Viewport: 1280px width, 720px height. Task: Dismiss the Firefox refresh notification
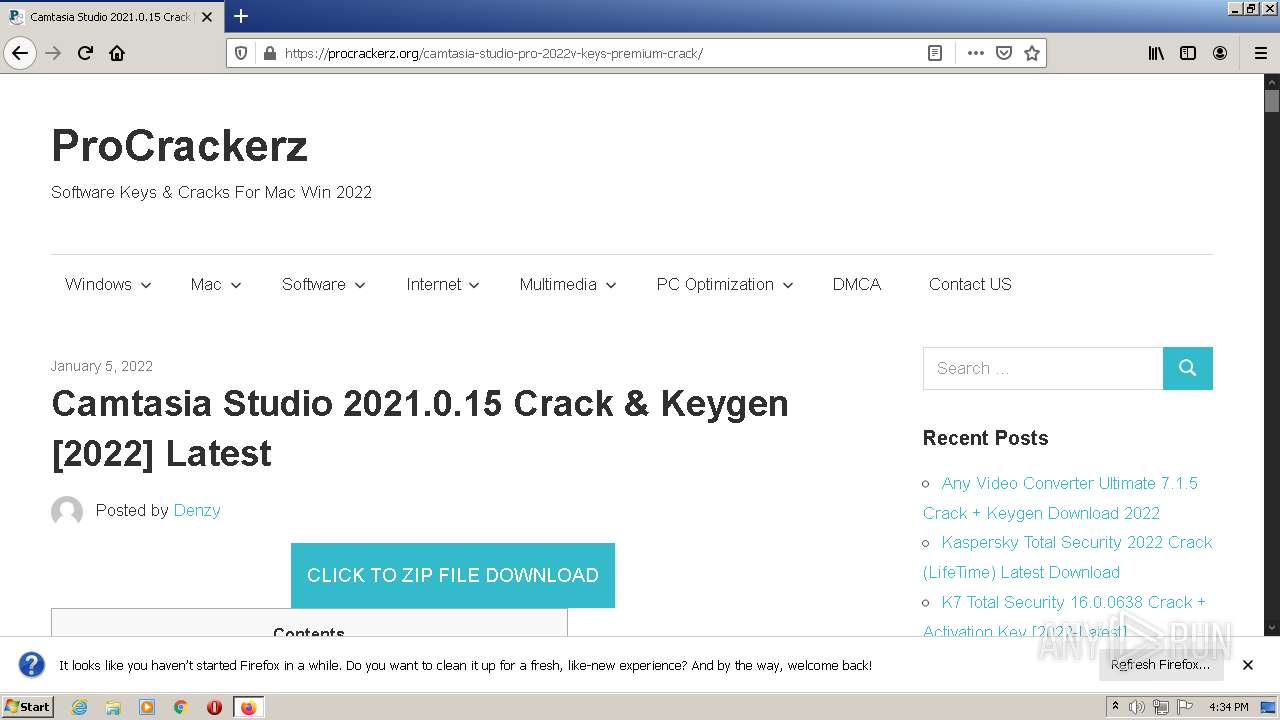click(x=1248, y=665)
